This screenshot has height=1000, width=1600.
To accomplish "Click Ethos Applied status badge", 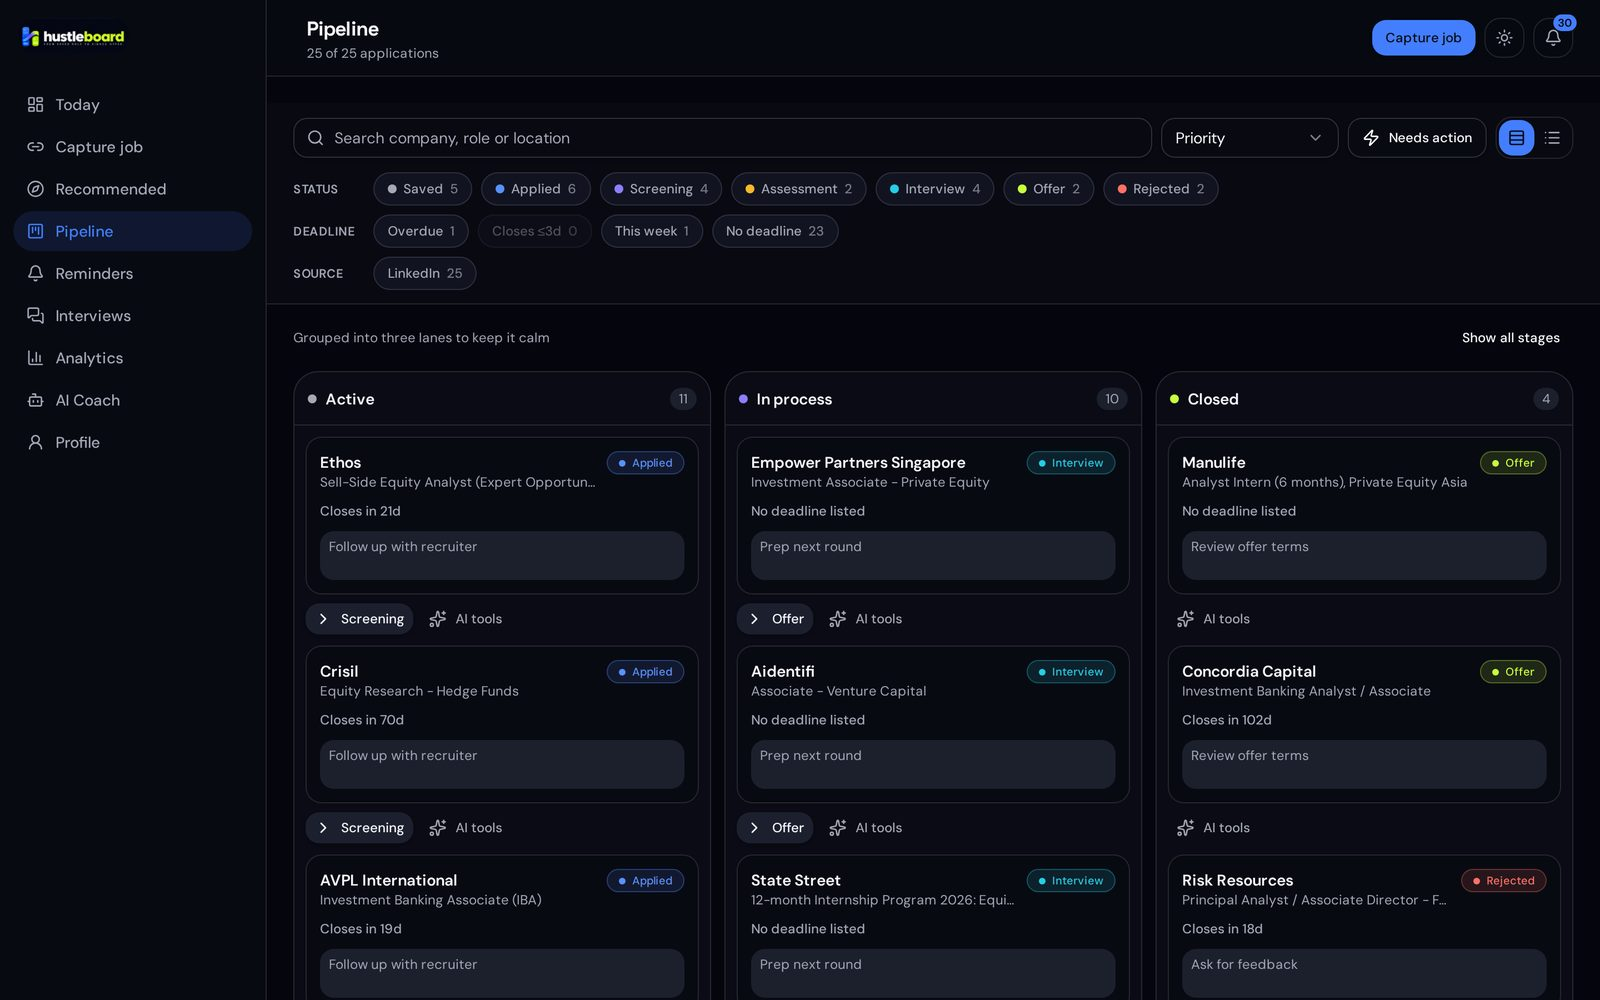I will tap(645, 463).
